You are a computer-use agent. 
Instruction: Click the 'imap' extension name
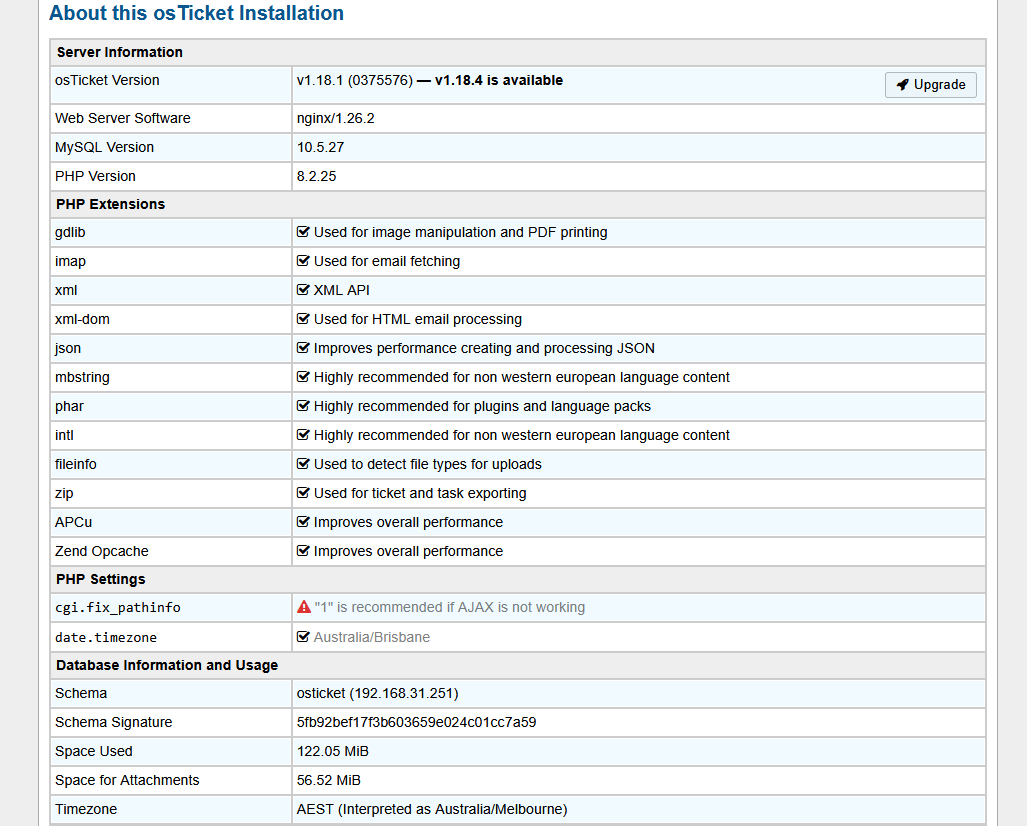point(70,261)
